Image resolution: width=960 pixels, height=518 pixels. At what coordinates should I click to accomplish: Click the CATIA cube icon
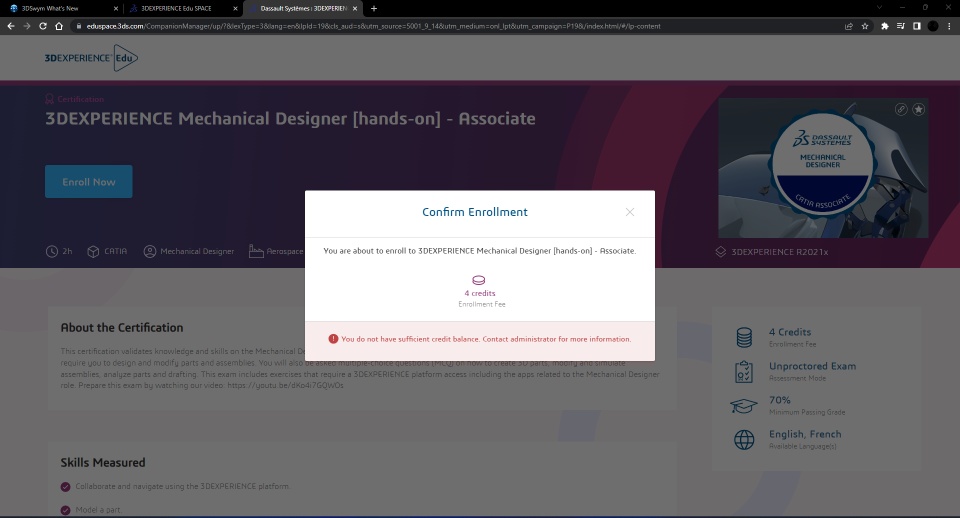coord(93,252)
